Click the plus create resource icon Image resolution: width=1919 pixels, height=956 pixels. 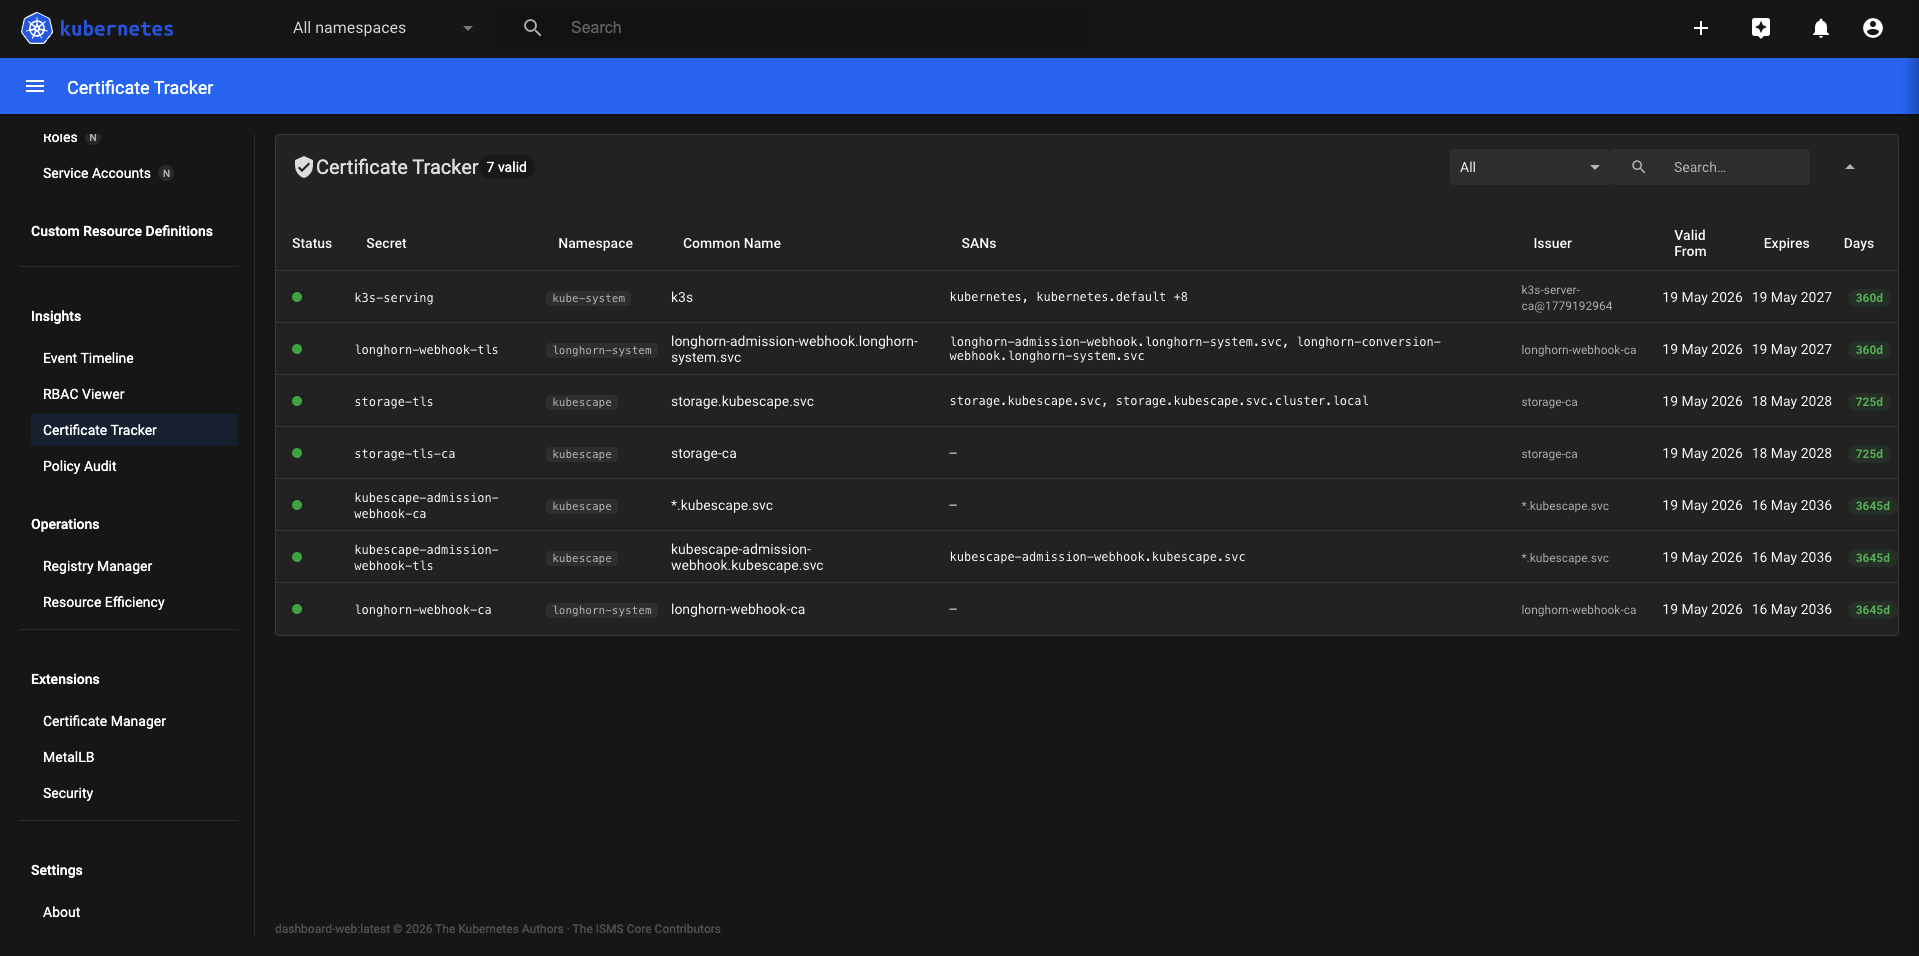point(1701,28)
